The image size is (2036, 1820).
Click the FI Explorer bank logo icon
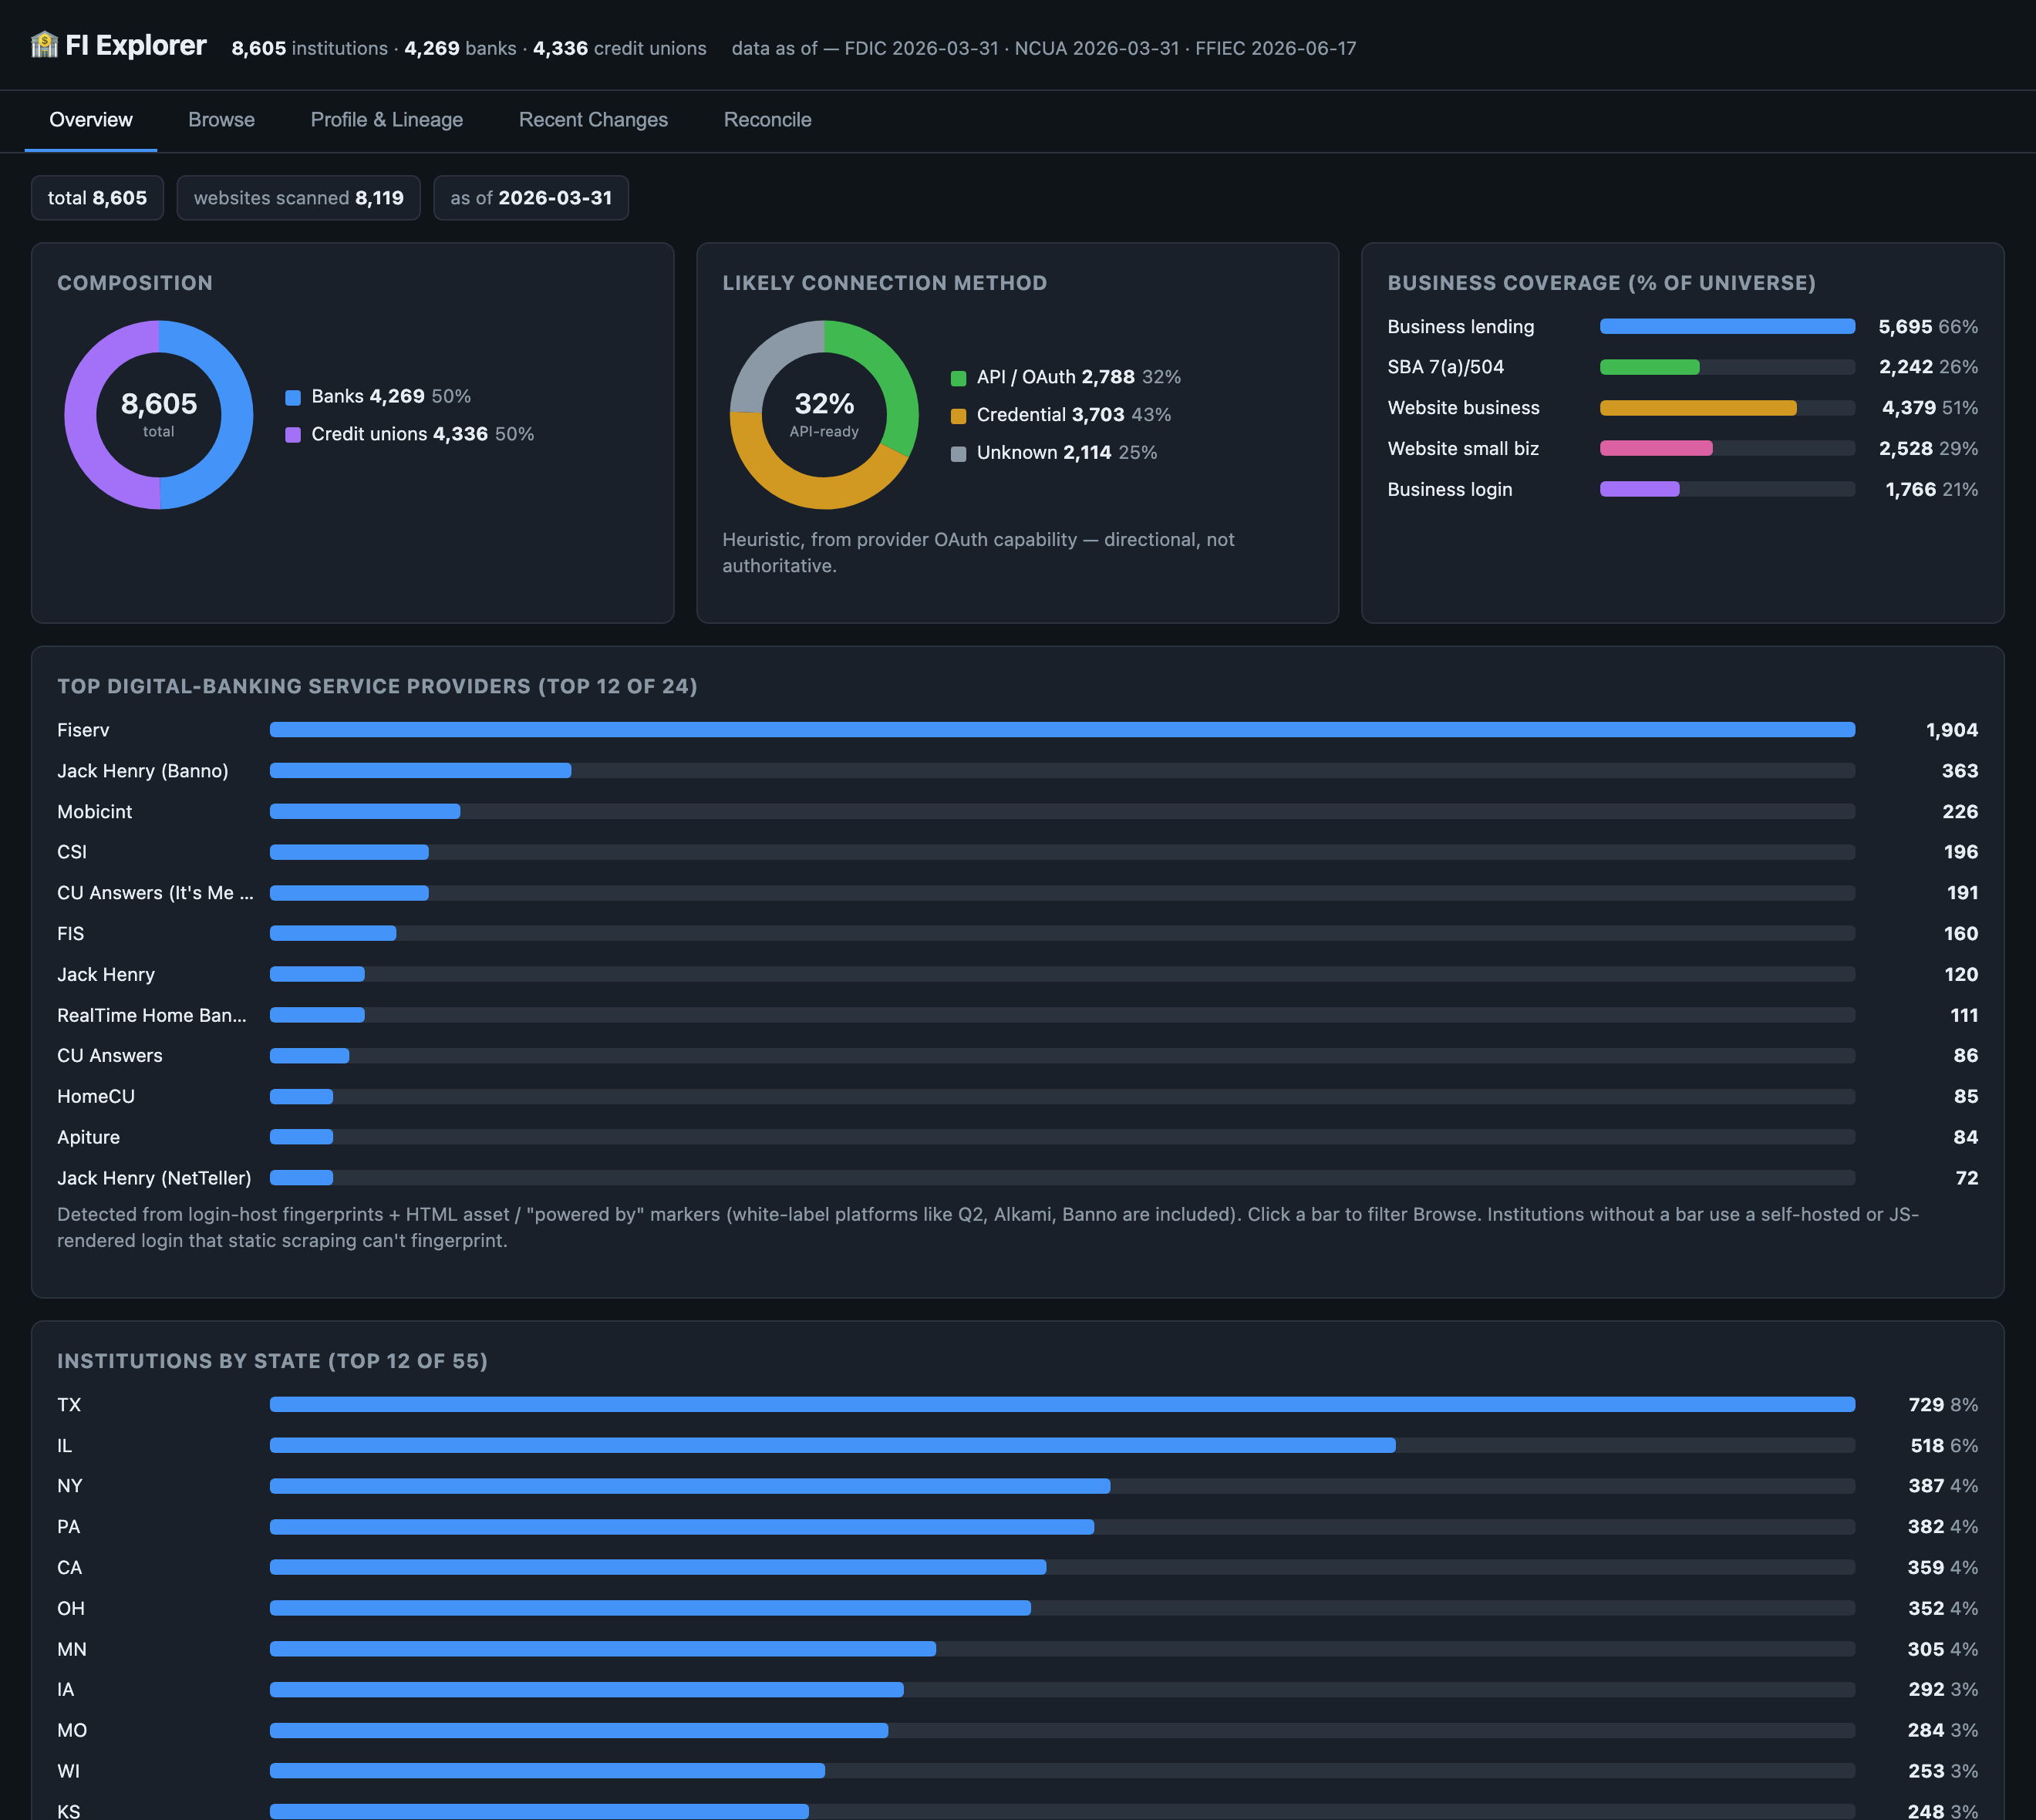(44, 45)
